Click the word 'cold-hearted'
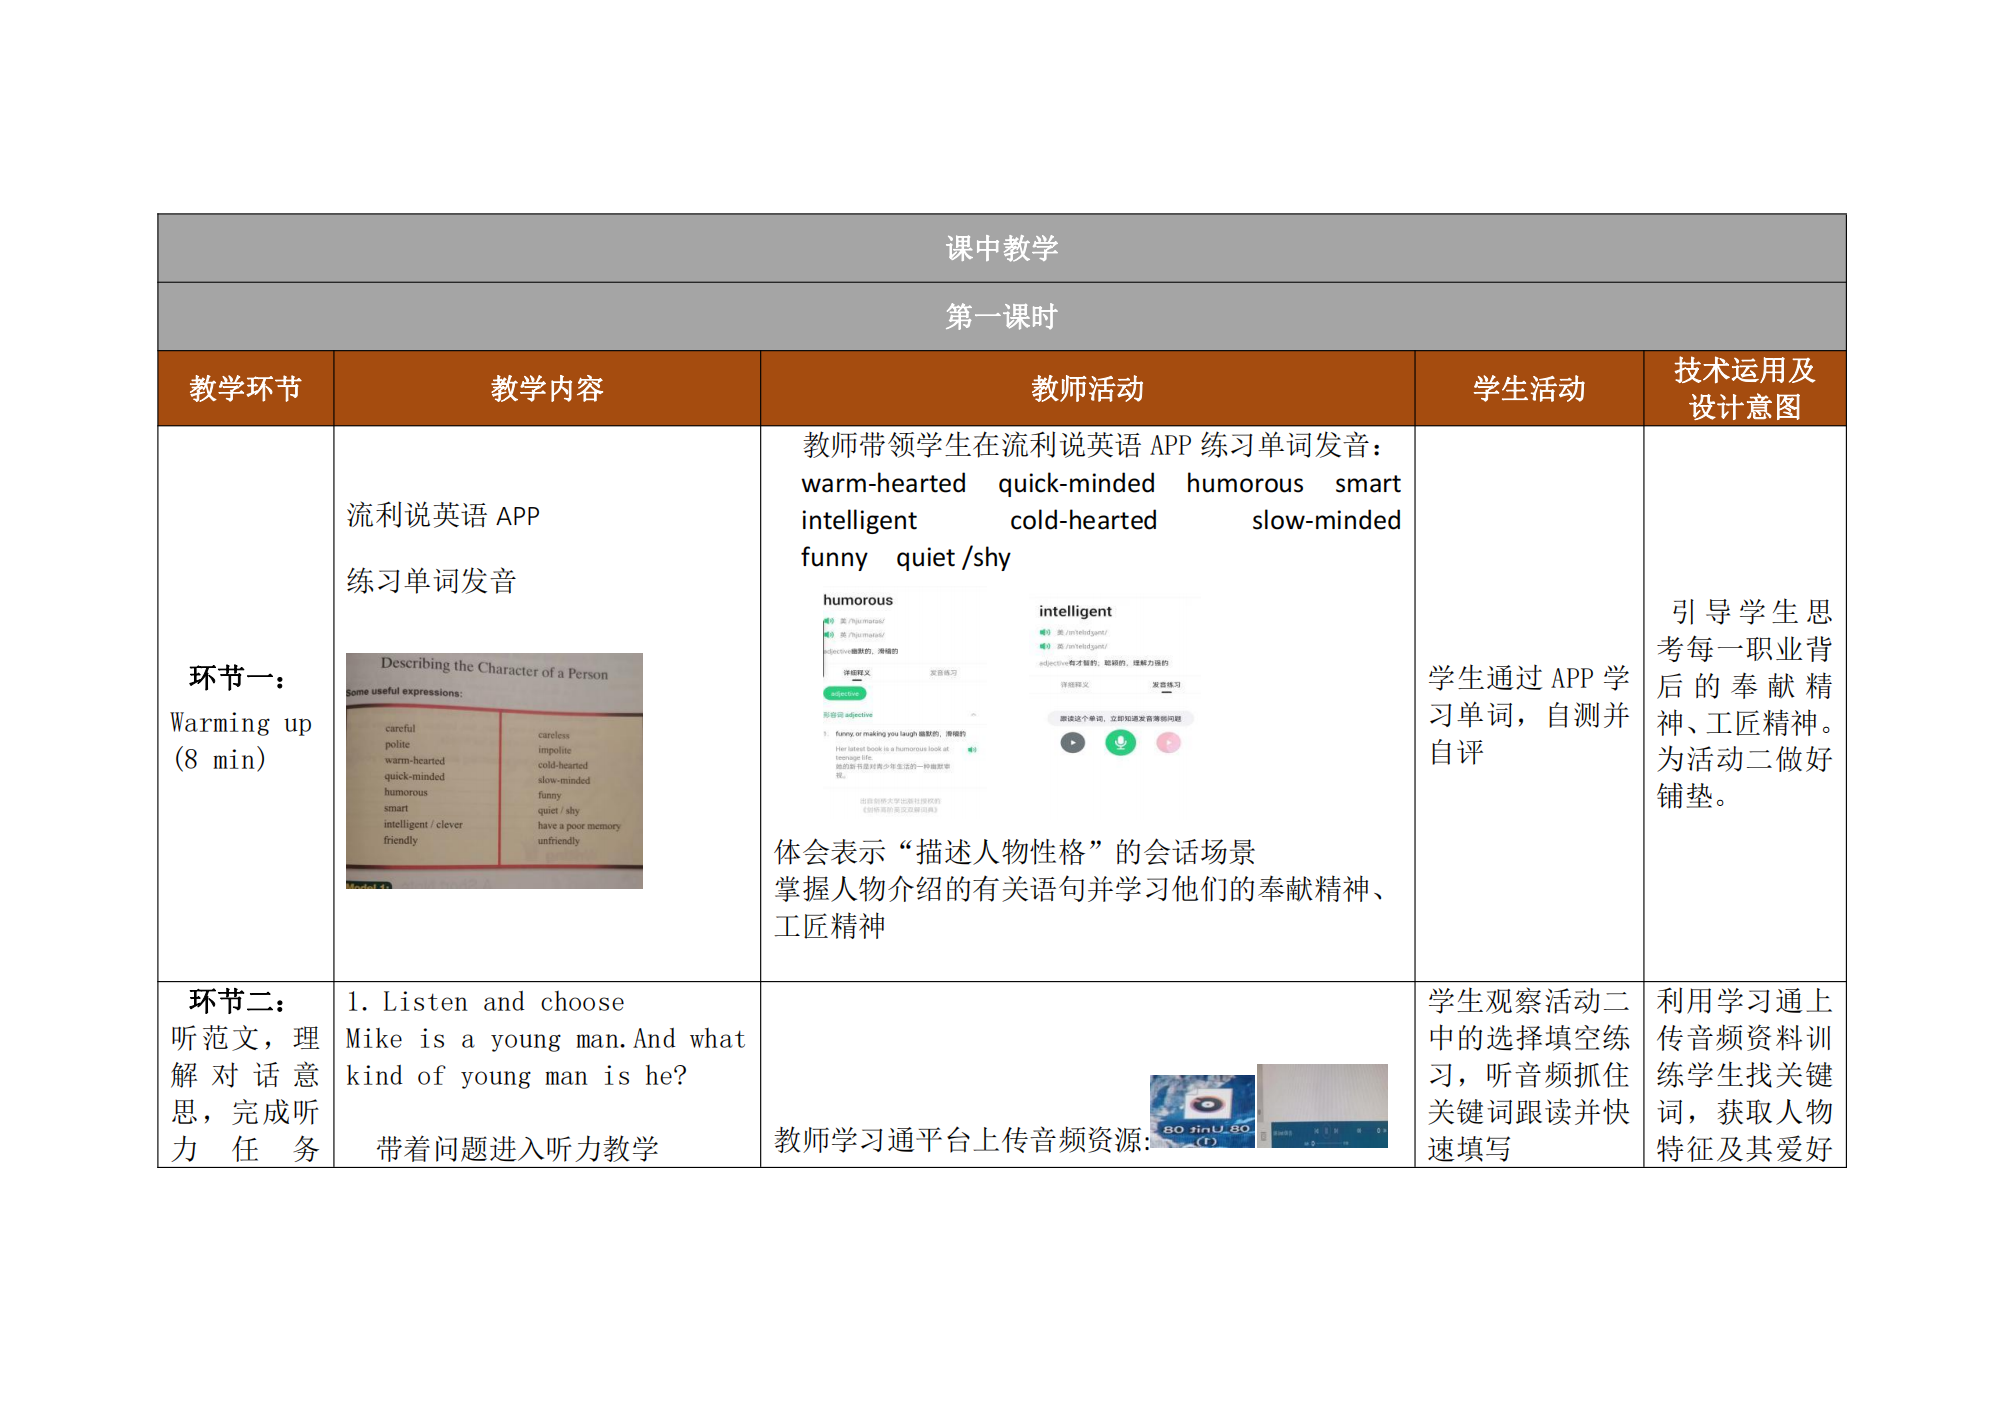 [1083, 521]
